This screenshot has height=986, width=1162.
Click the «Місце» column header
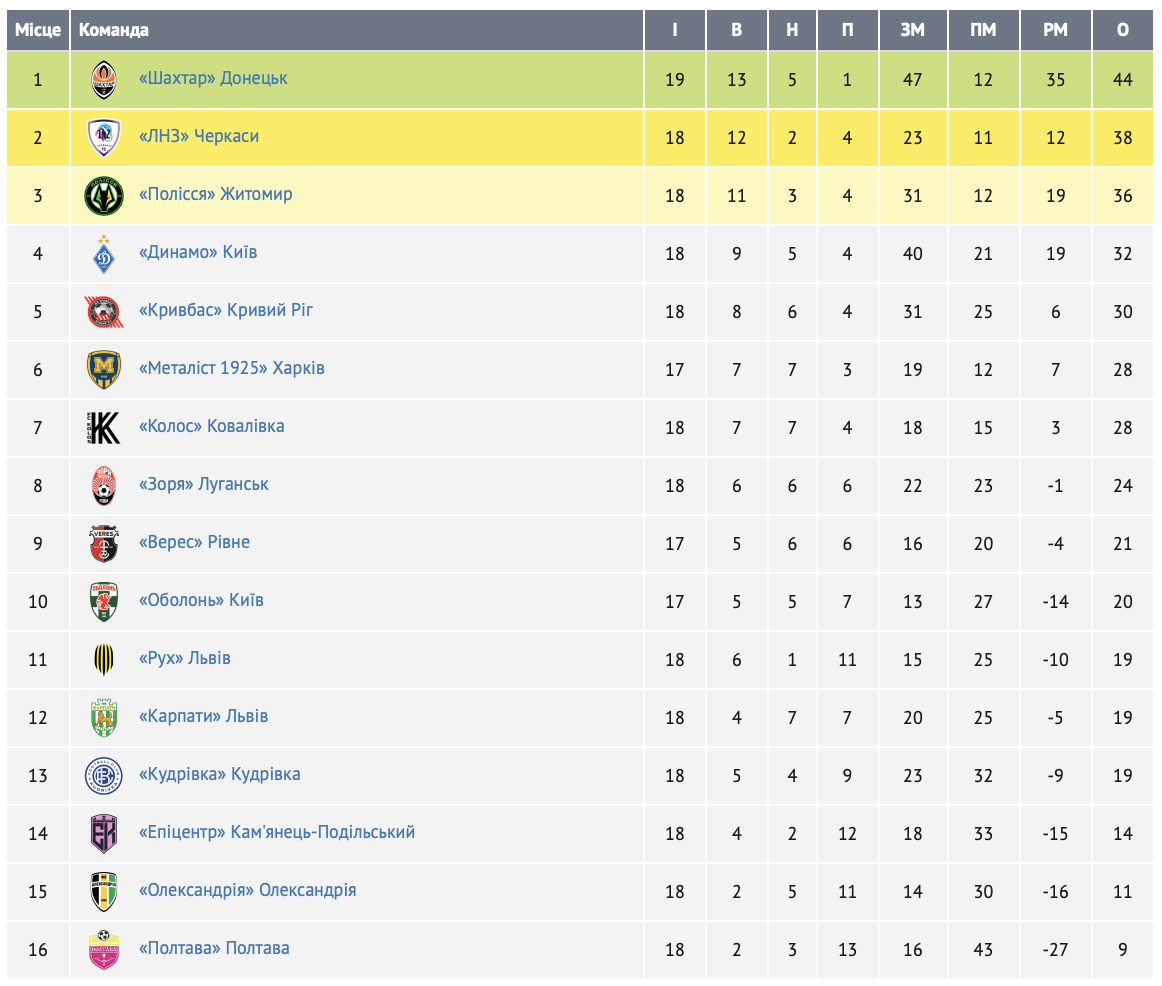[38, 30]
